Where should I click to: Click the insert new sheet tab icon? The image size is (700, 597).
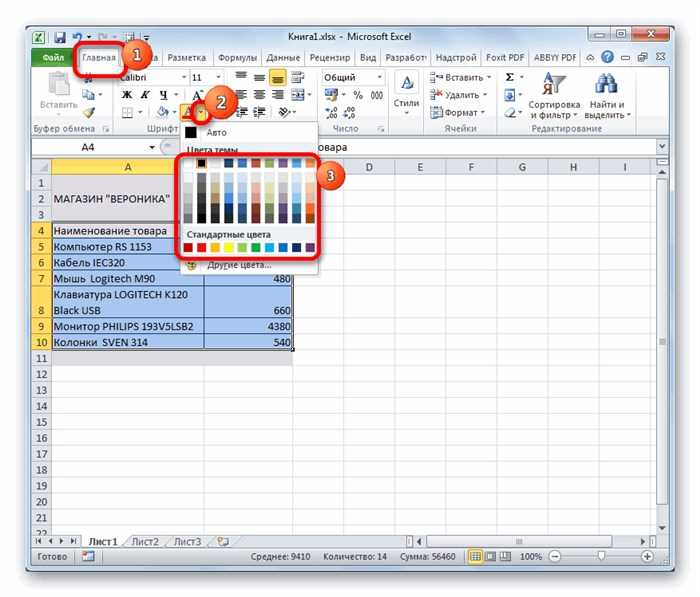pos(223,542)
